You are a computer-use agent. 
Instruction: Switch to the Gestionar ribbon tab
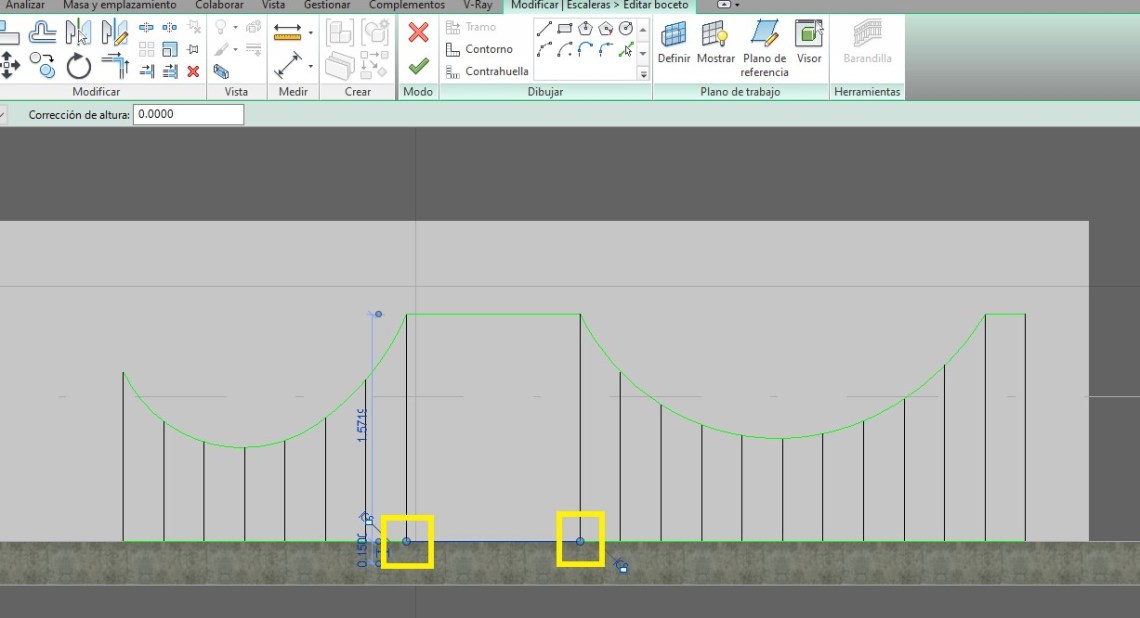(327, 5)
